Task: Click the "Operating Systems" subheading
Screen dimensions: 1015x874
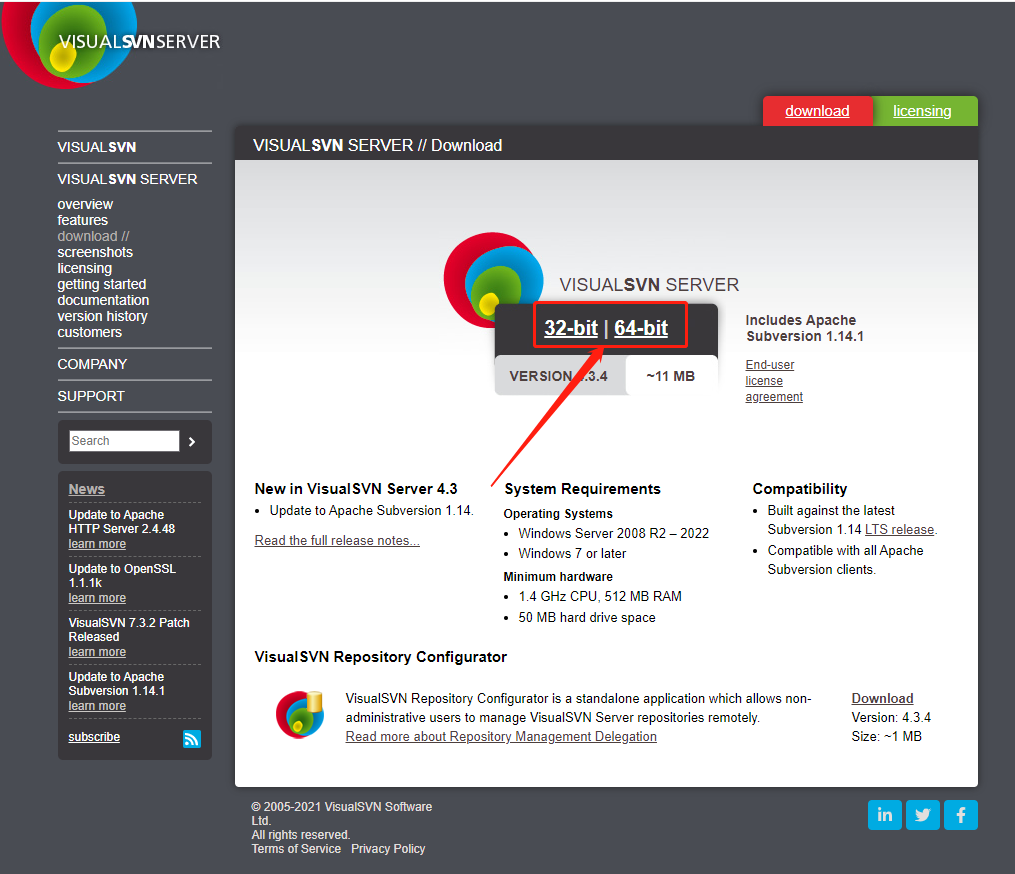Action: pyautogui.click(x=558, y=514)
